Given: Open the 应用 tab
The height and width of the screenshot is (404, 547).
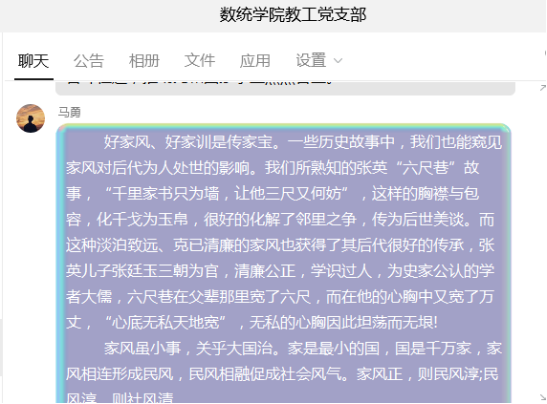Looking at the screenshot, I should [255, 61].
